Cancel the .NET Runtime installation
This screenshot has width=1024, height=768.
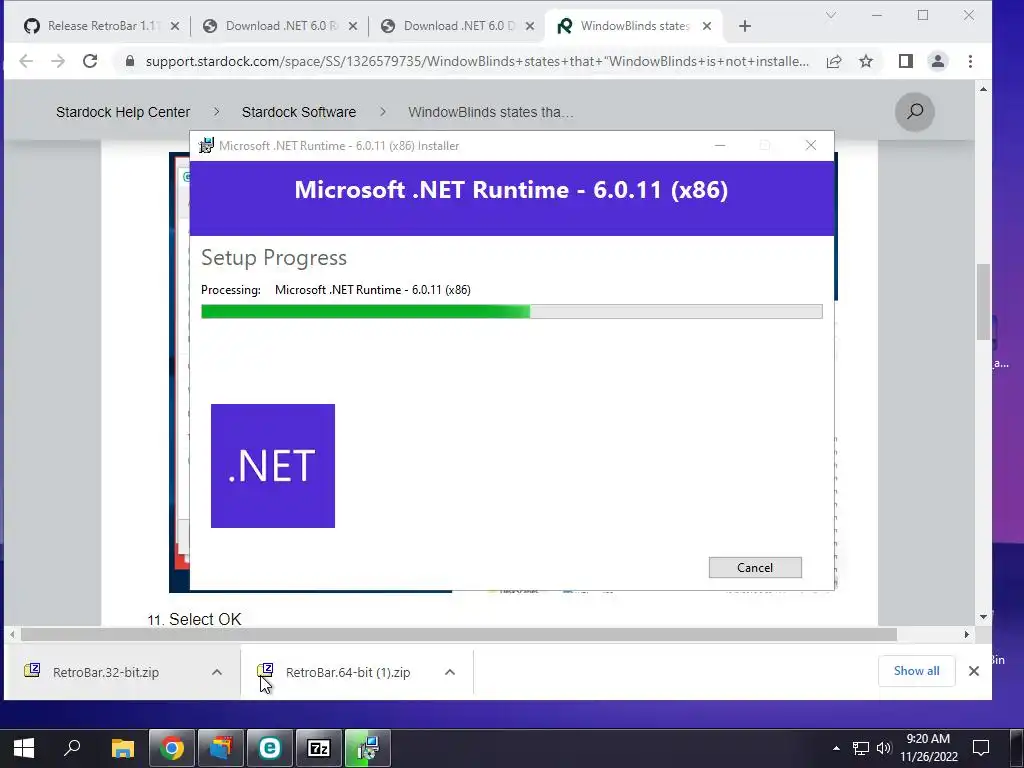point(755,568)
